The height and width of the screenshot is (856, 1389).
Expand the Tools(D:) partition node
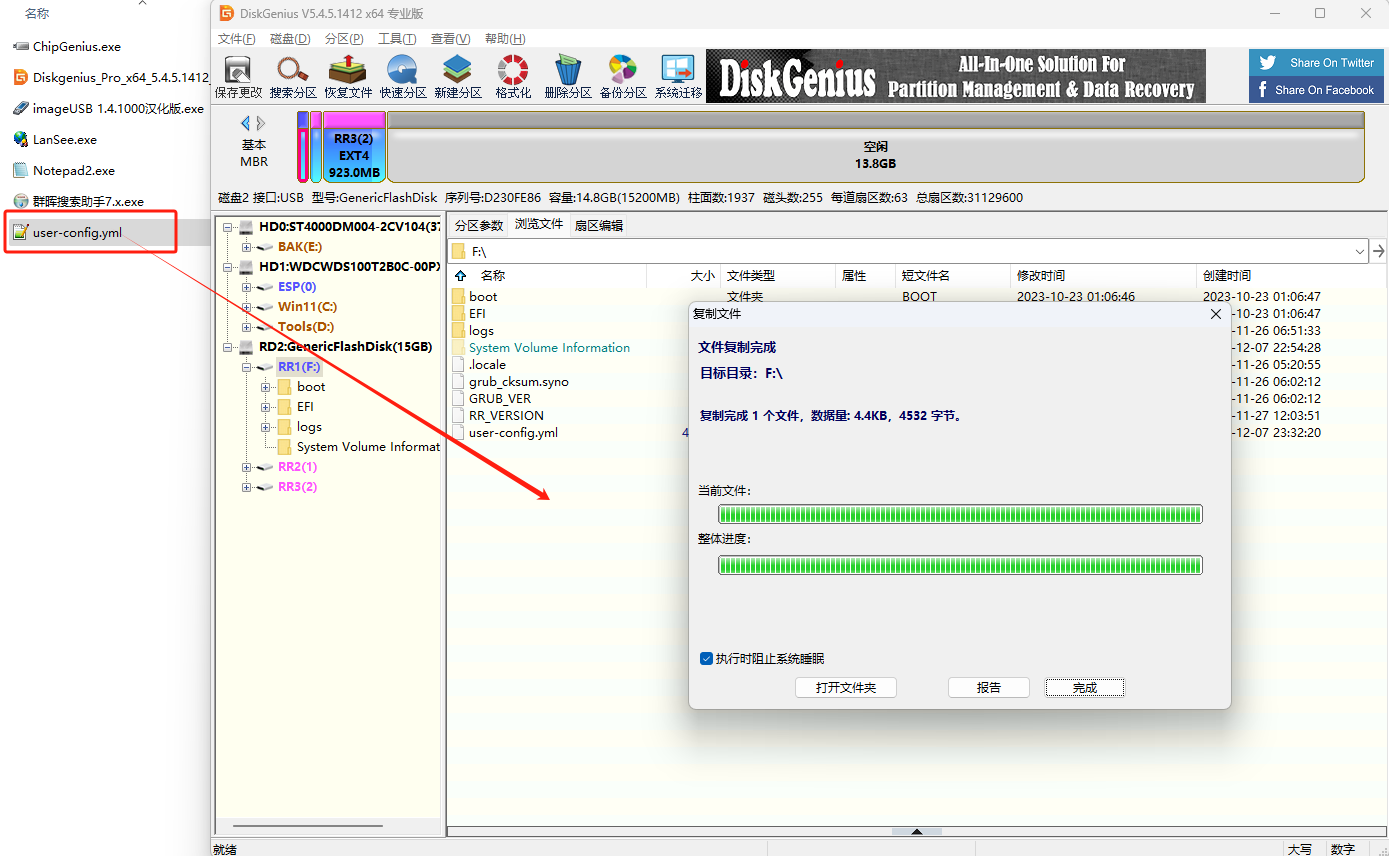point(246,327)
